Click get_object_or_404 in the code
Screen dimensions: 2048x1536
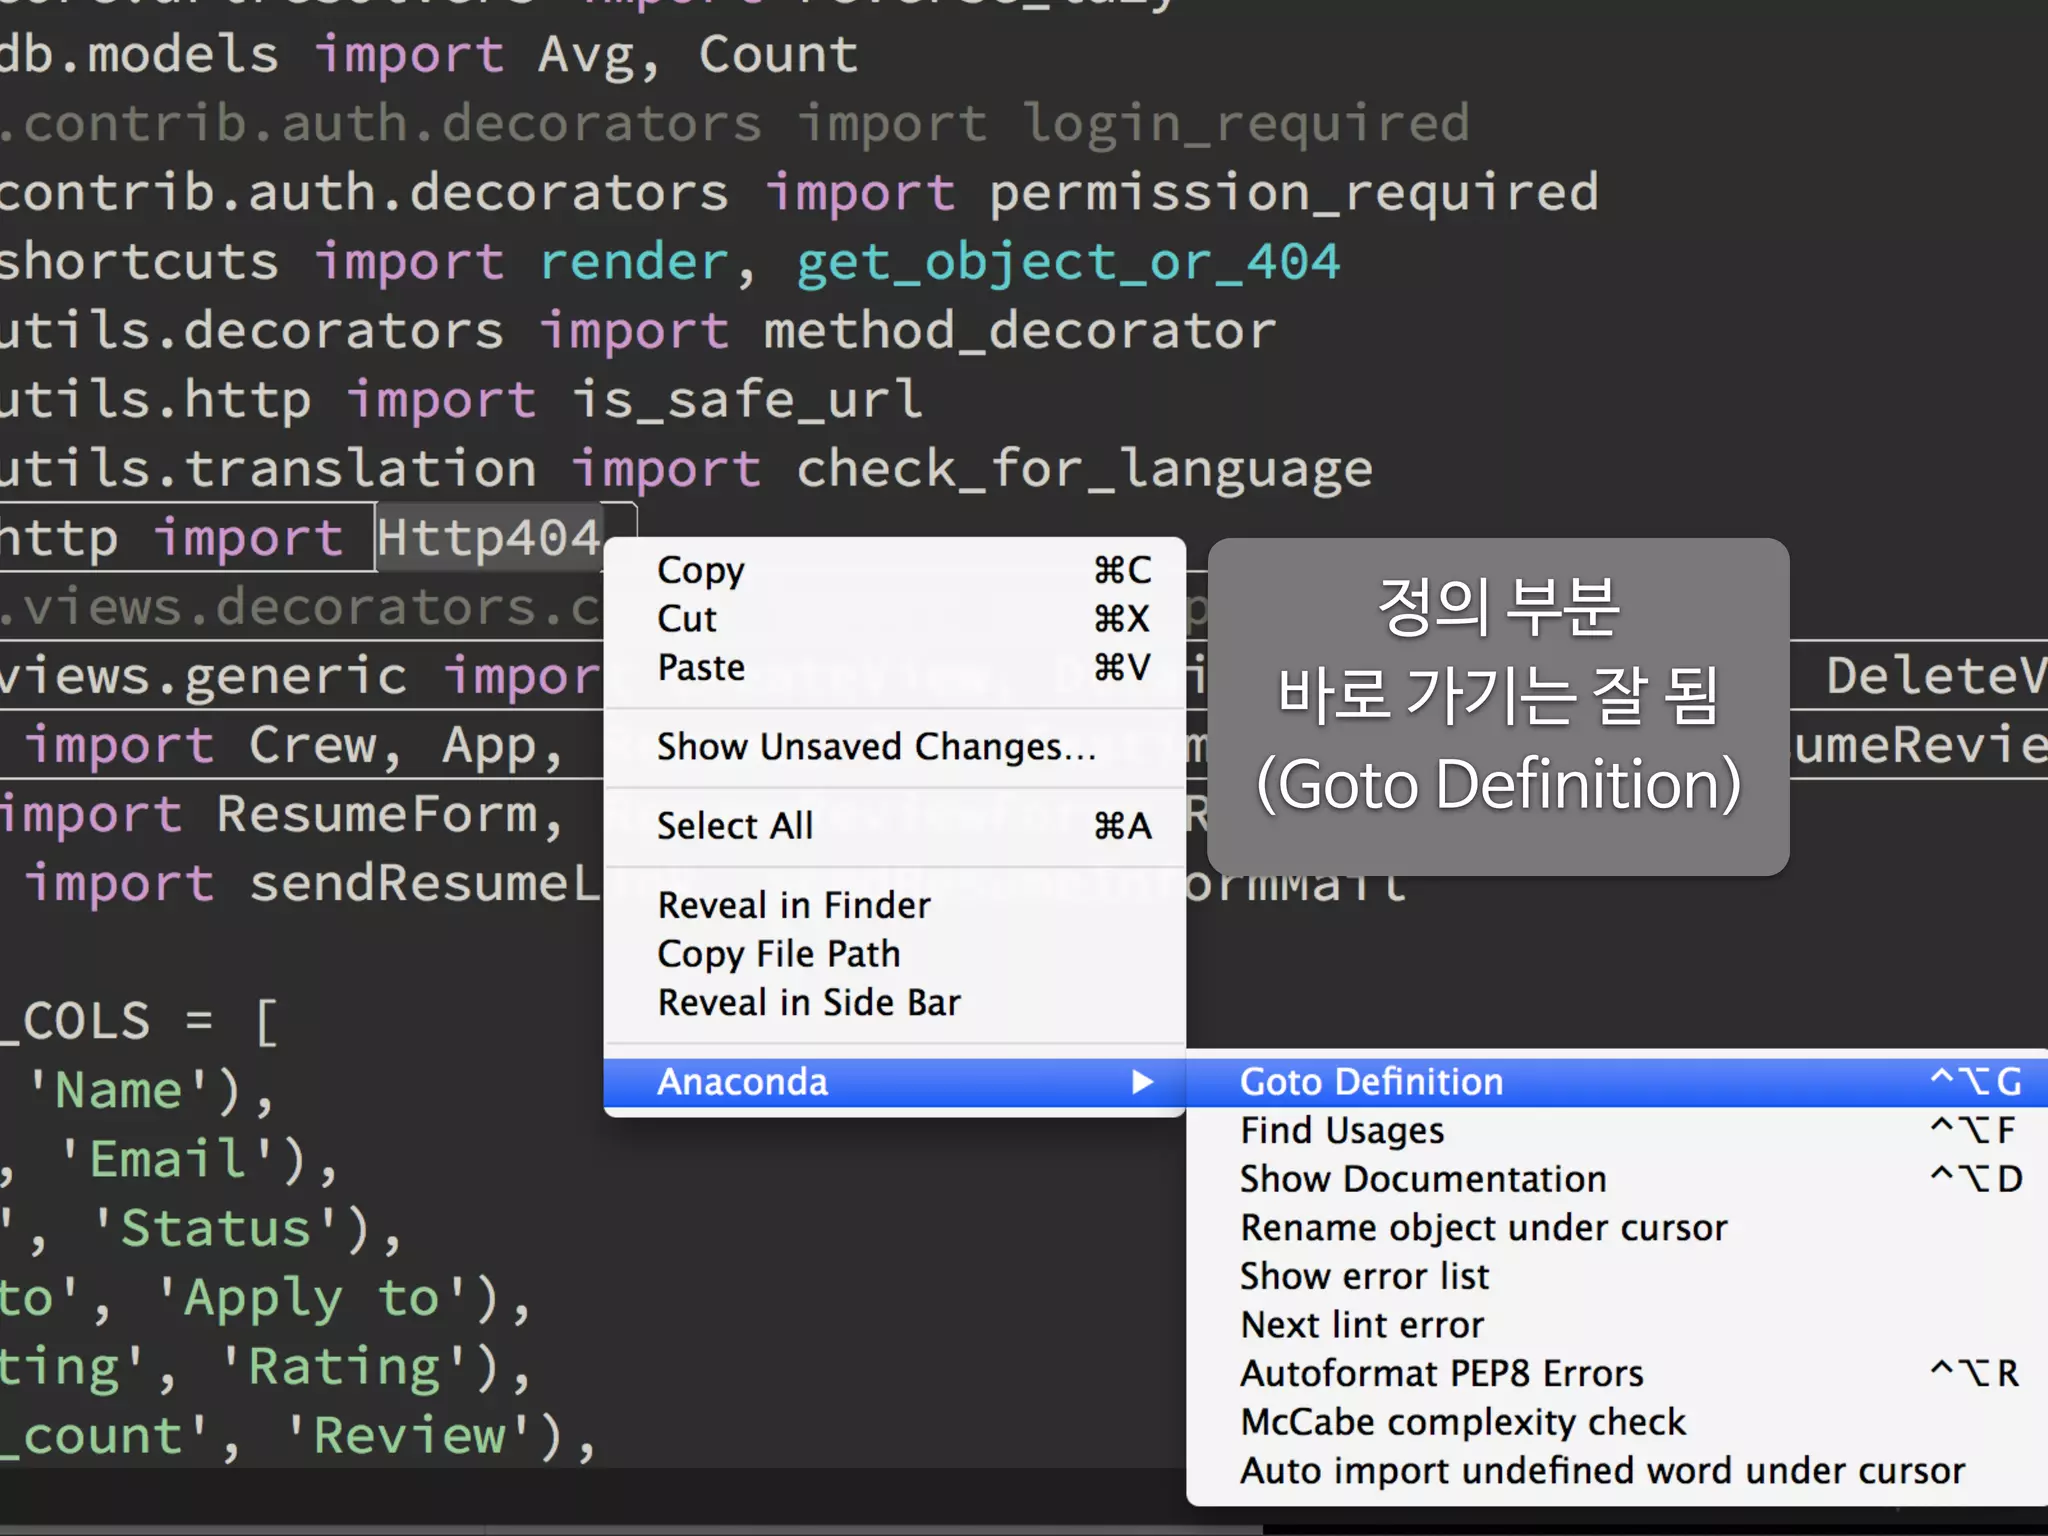[1068, 263]
